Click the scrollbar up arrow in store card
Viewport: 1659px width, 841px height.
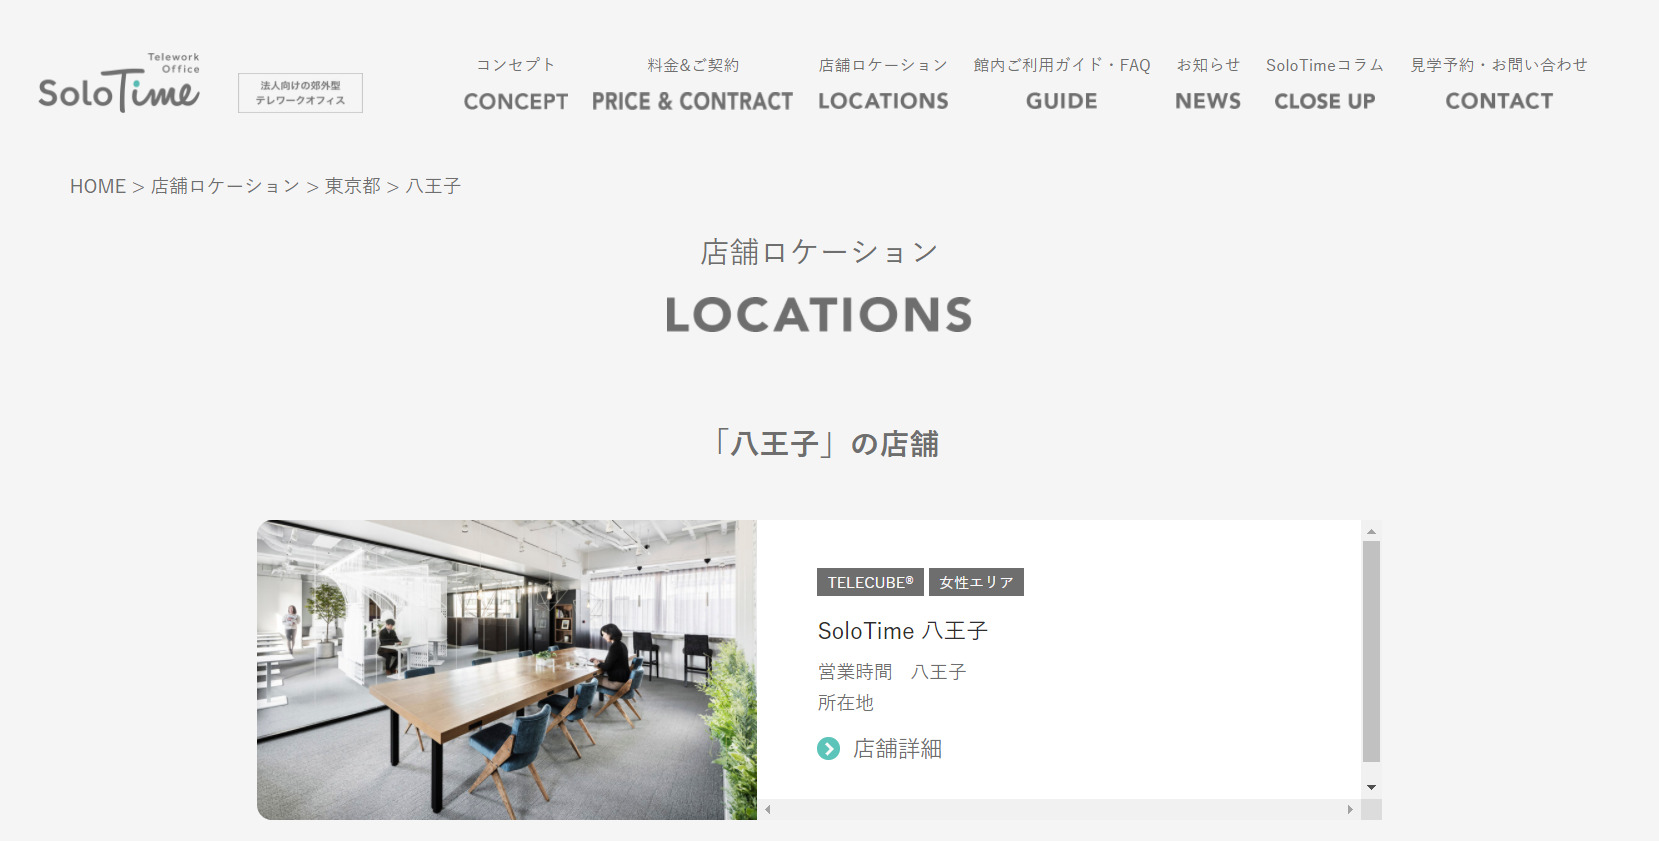(1371, 531)
